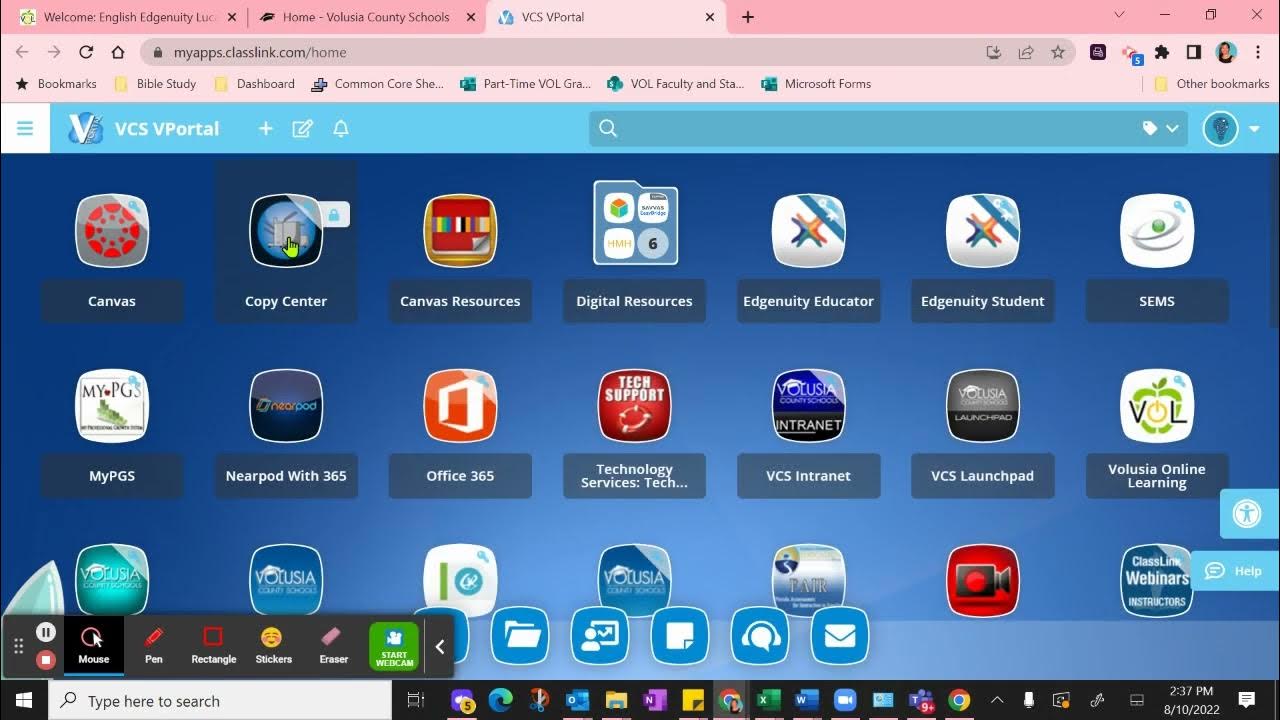Click the Start Webcam button
The image size is (1280, 720).
(x=394, y=647)
